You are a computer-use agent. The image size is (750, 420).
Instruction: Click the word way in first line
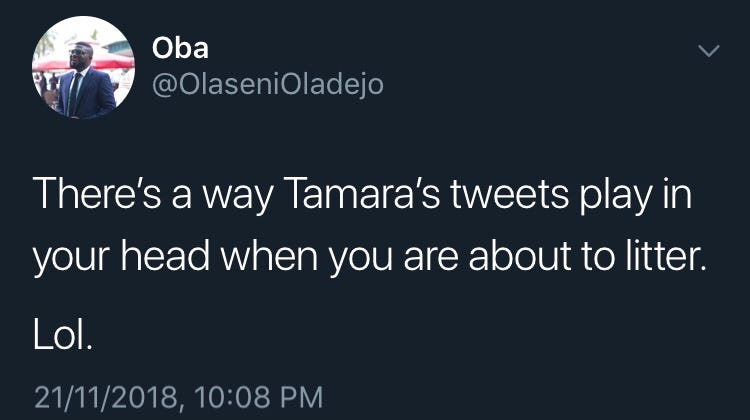coord(238,199)
